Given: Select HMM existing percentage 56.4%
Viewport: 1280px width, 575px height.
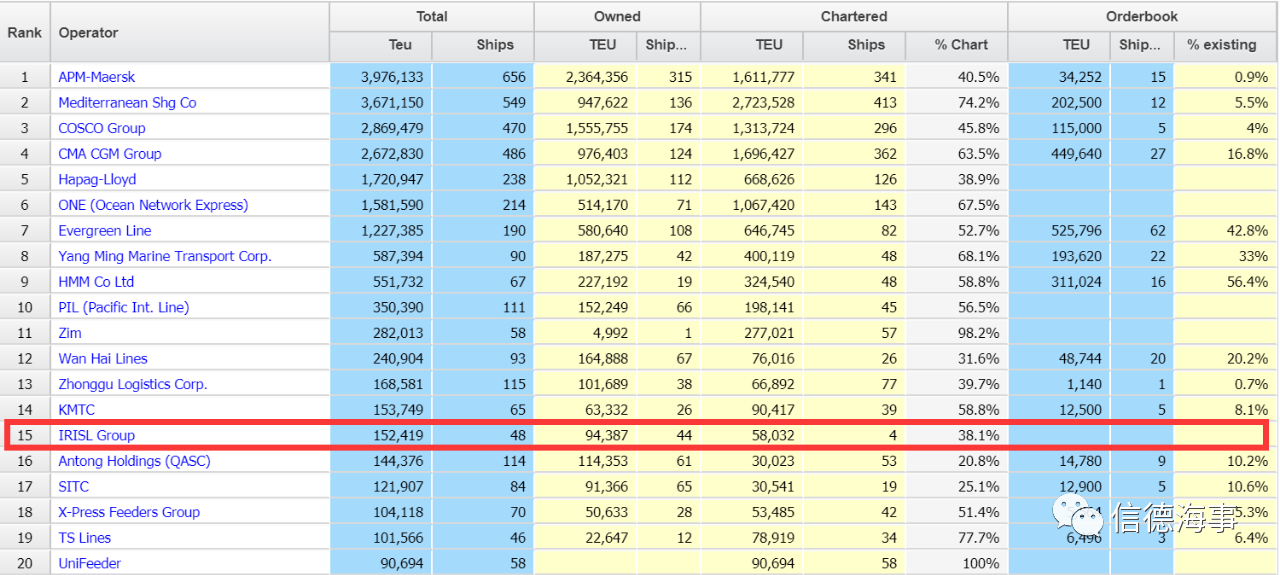Looking at the screenshot, I should coord(1248,282).
